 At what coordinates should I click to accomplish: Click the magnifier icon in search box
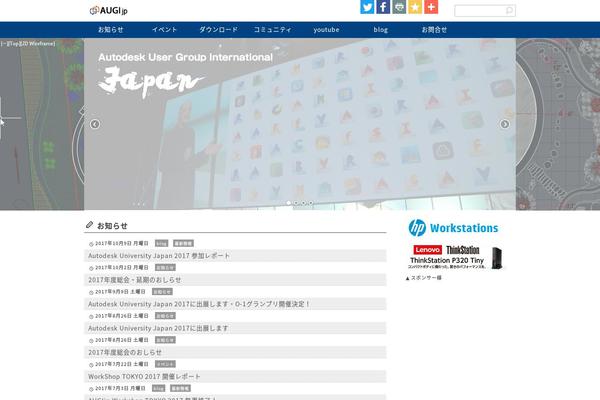tap(509, 10)
